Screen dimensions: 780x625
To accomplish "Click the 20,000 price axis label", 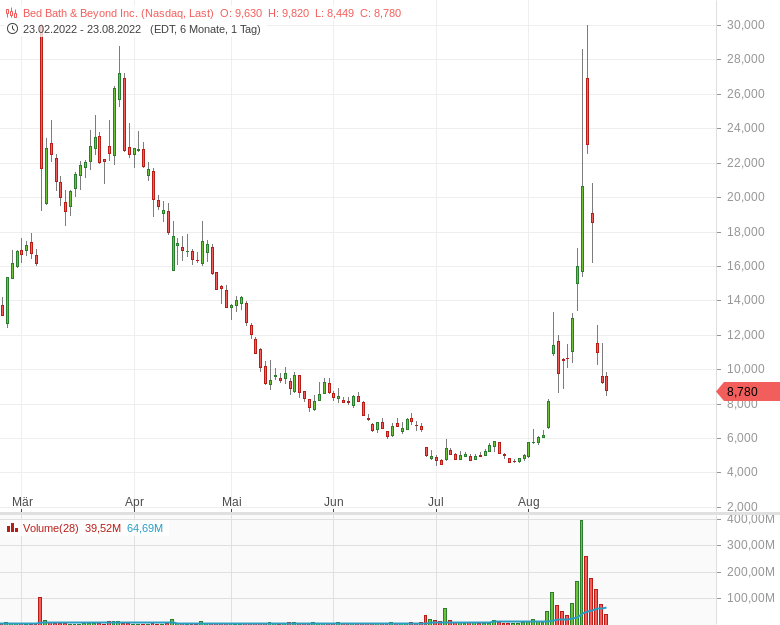I will [746, 197].
